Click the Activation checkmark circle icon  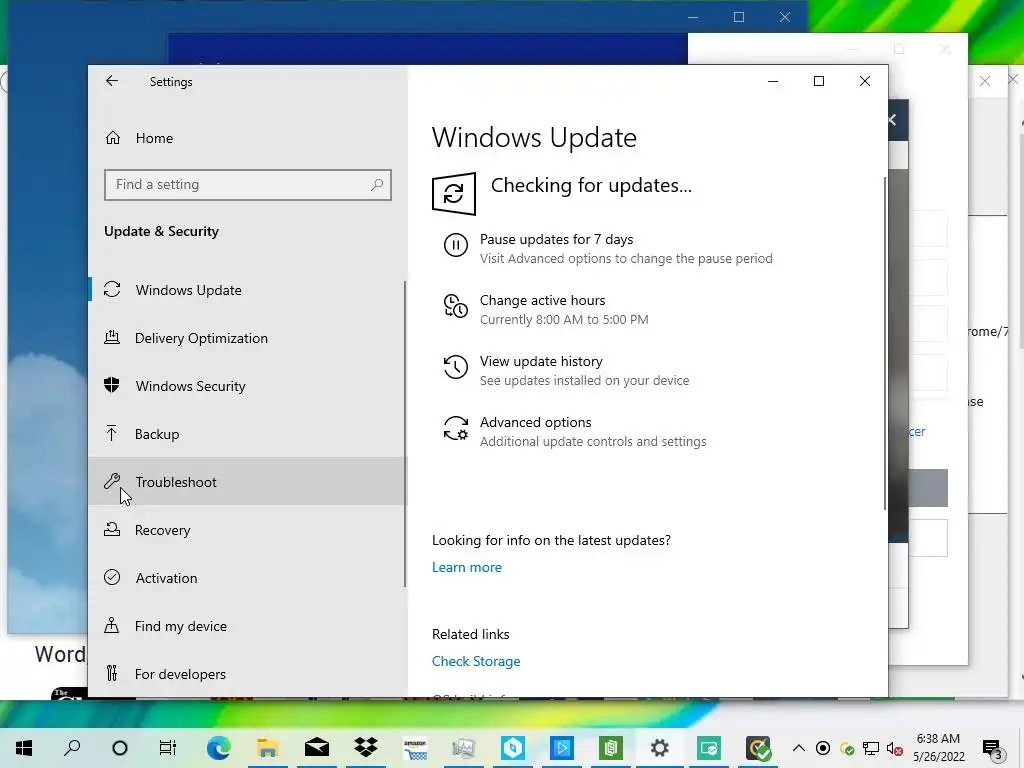click(112, 577)
